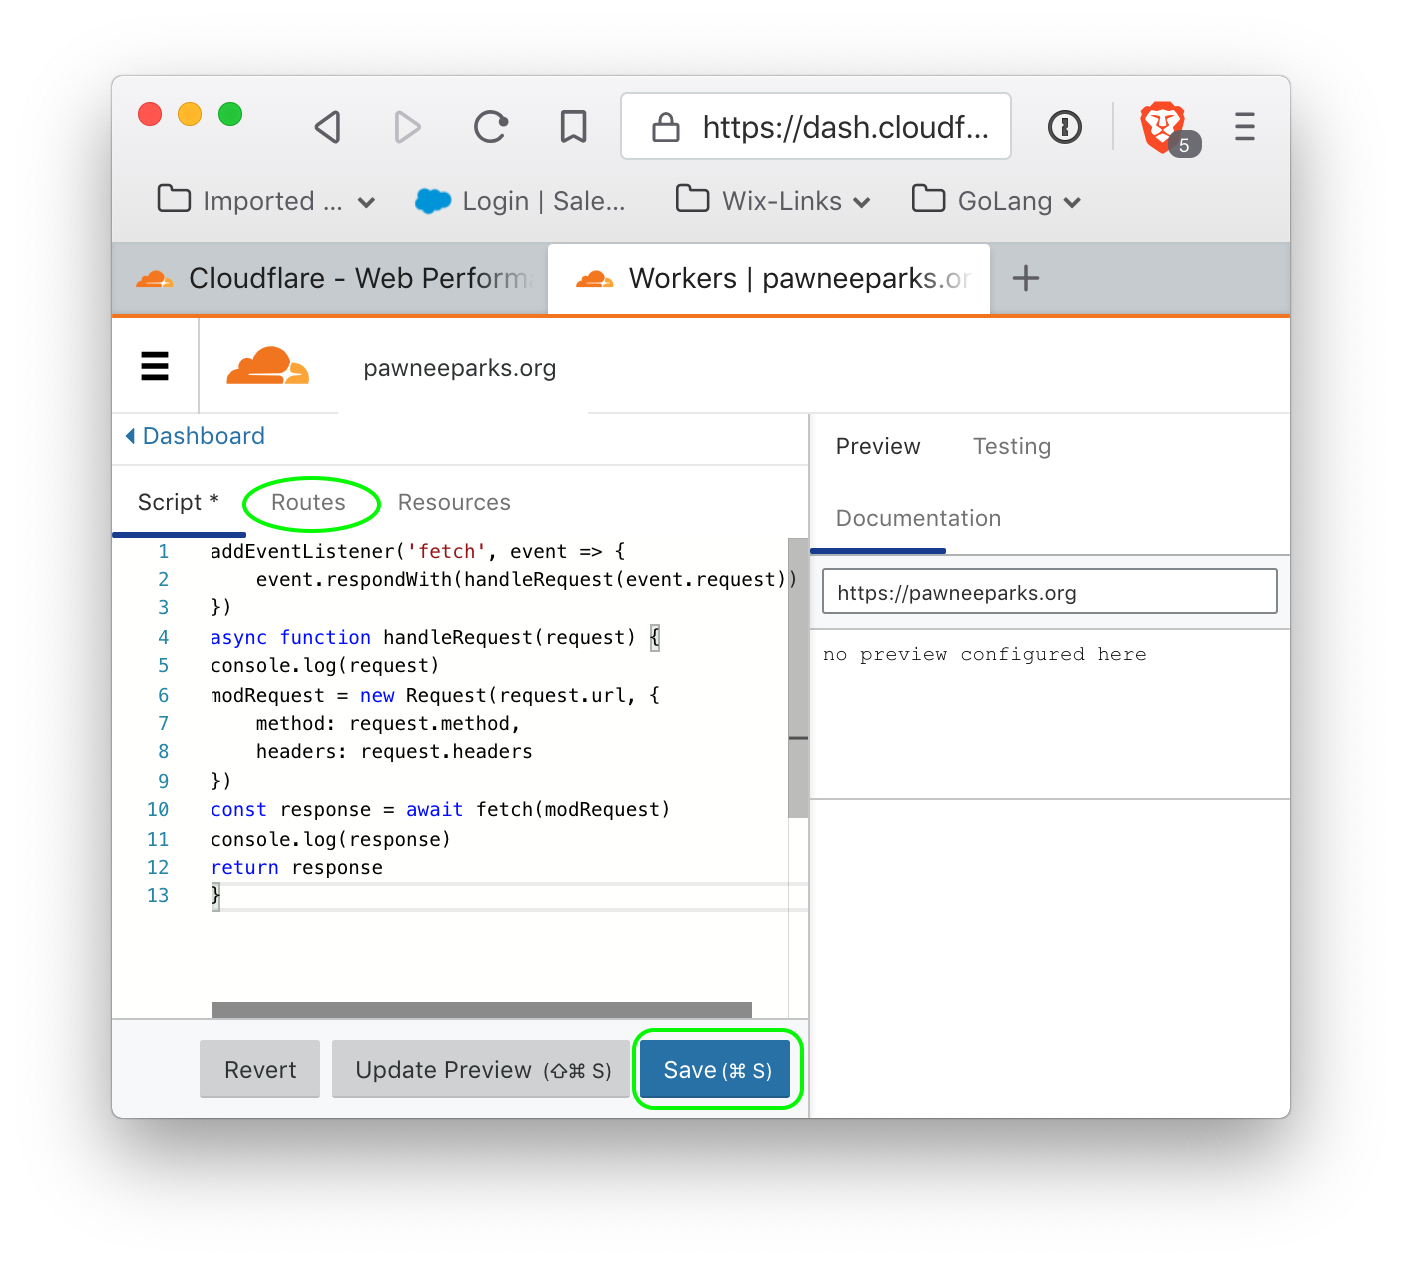The height and width of the screenshot is (1266, 1402).
Task: Reload the page with the refresh icon
Action: 490,127
